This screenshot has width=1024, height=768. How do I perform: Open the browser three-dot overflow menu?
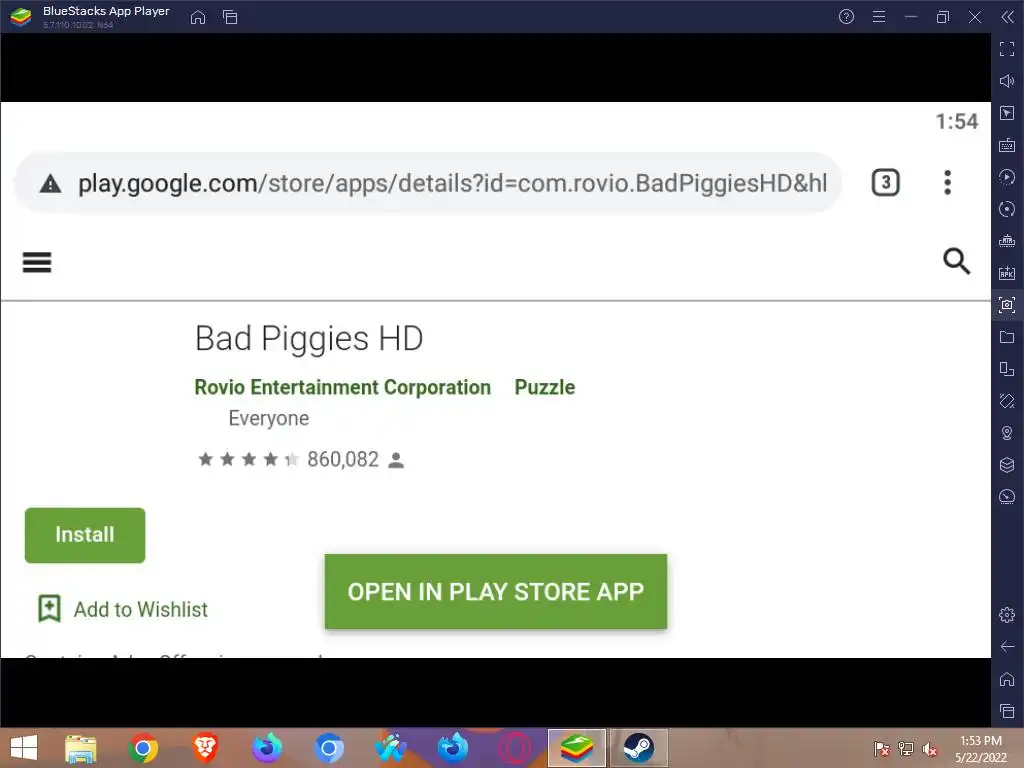pos(947,183)
